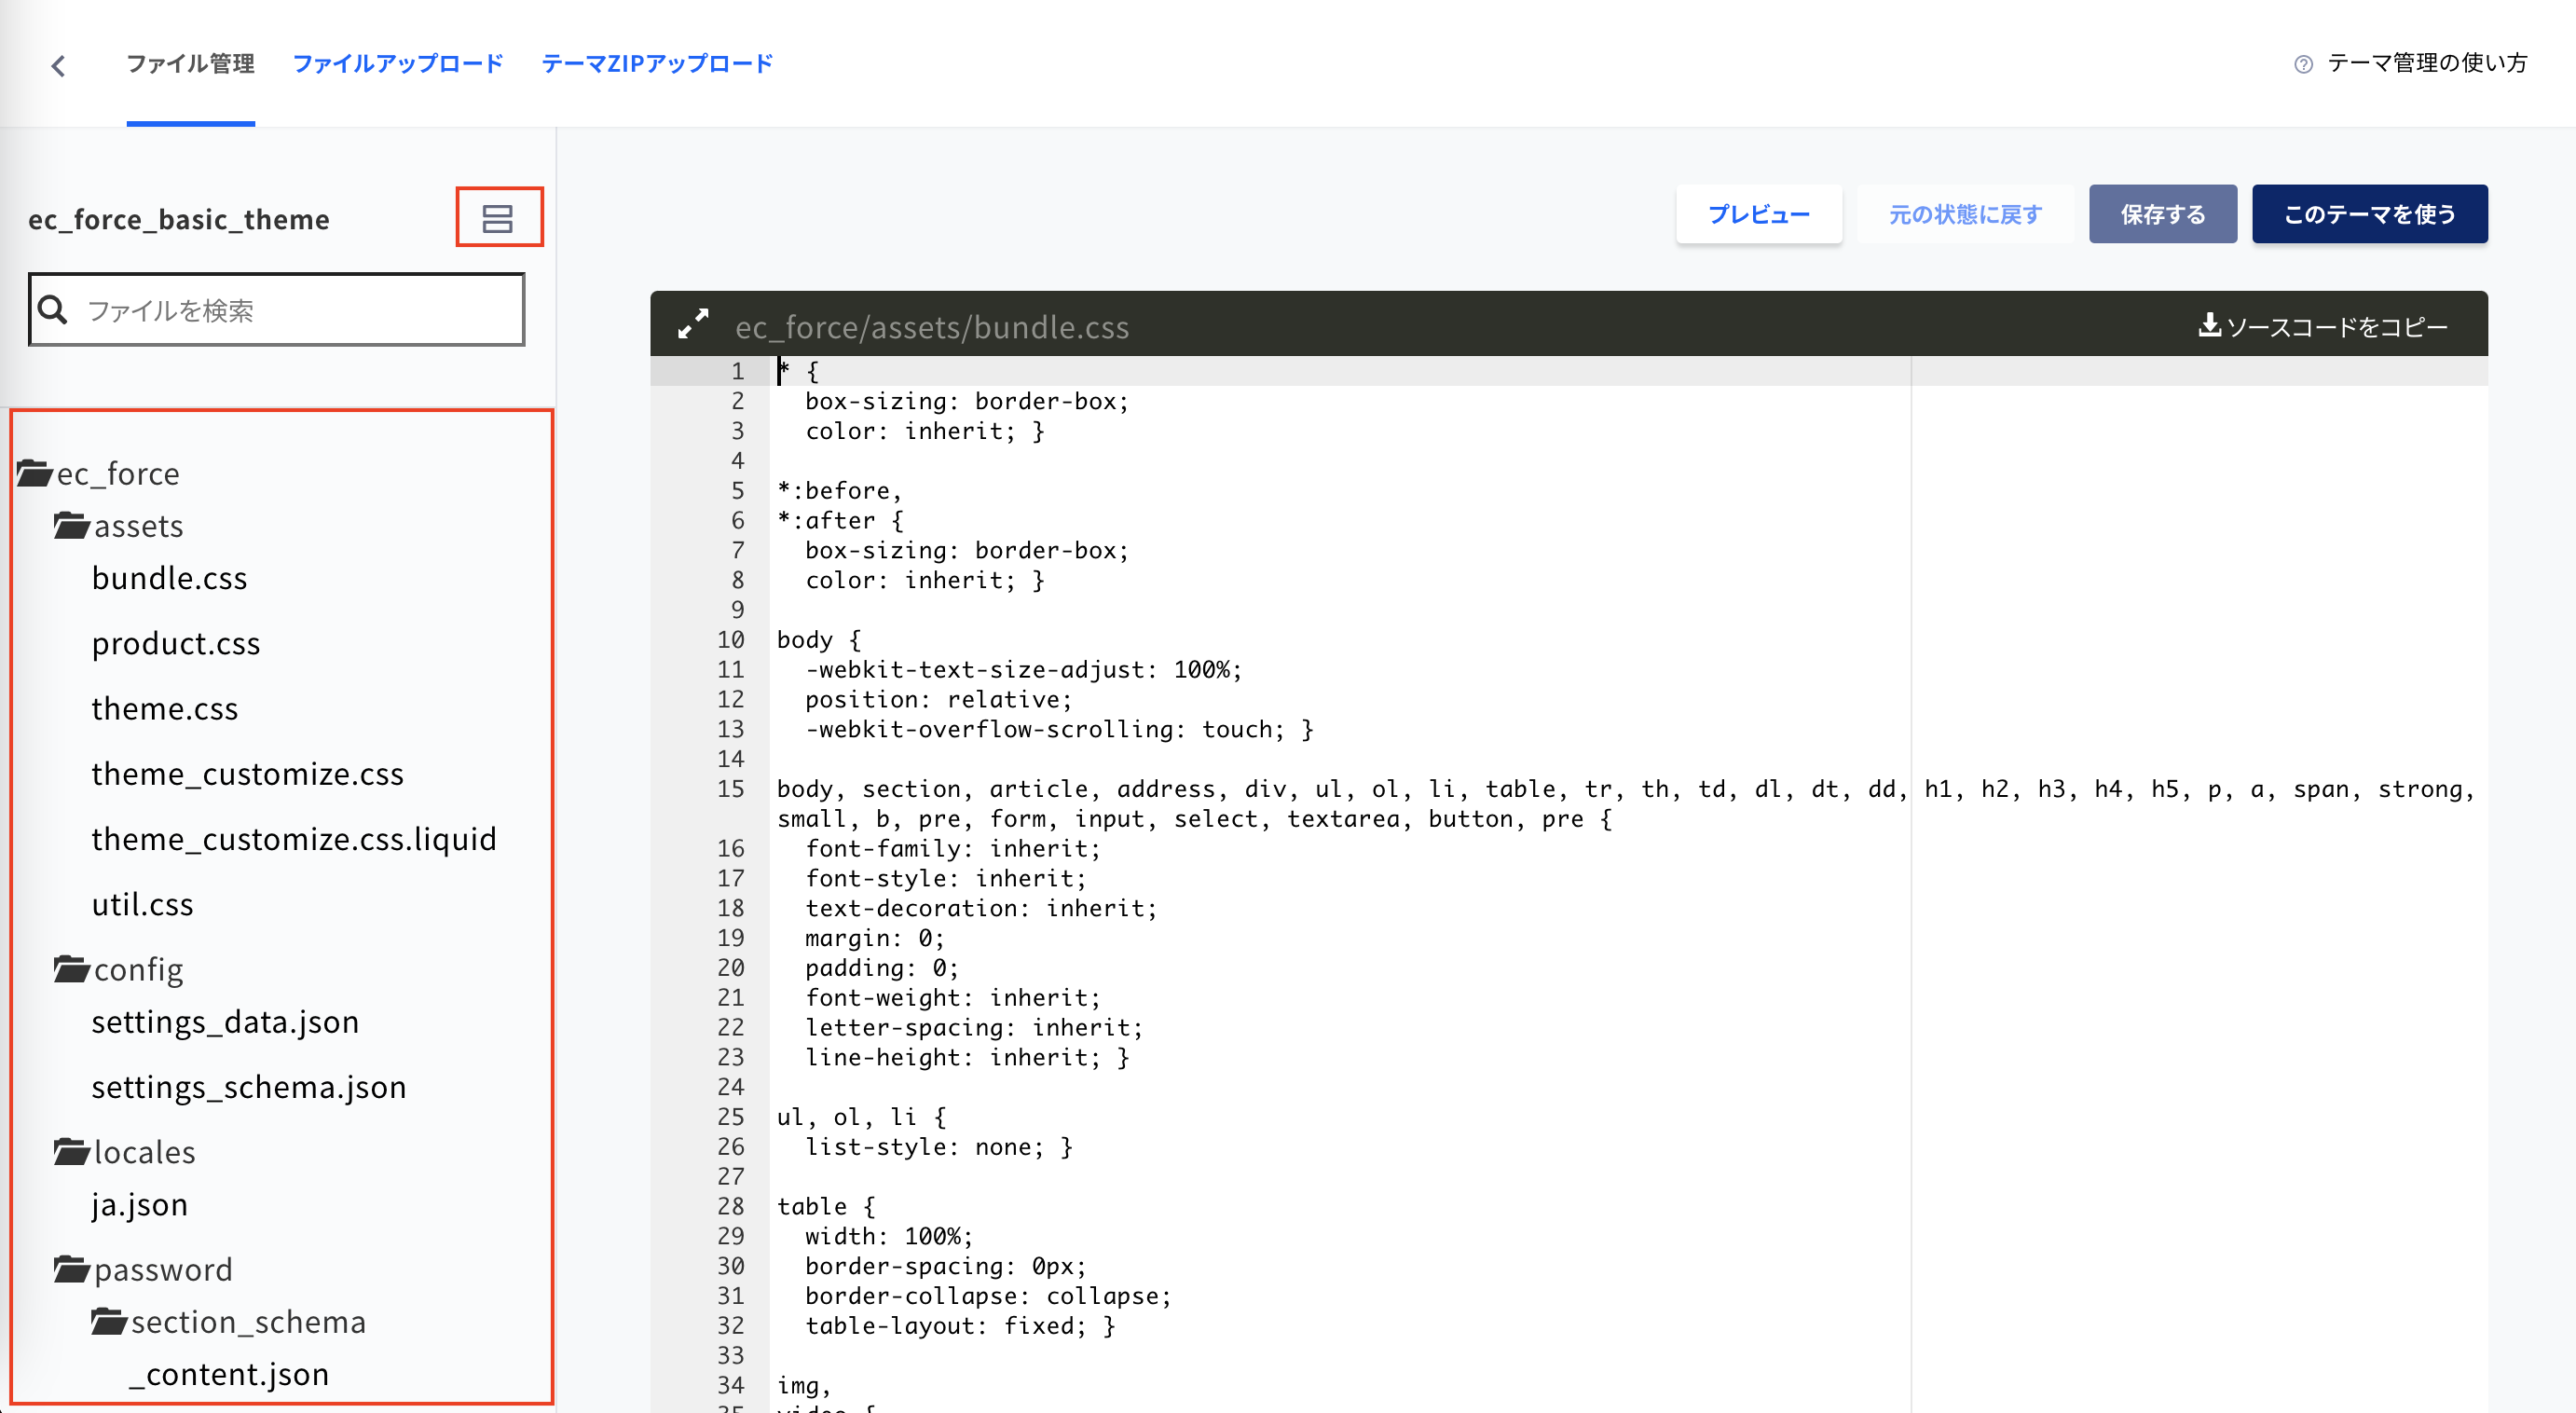This screenshot has height=1413, width=2576.
Task: Open util.css file
Action: [x=142, y=904]
